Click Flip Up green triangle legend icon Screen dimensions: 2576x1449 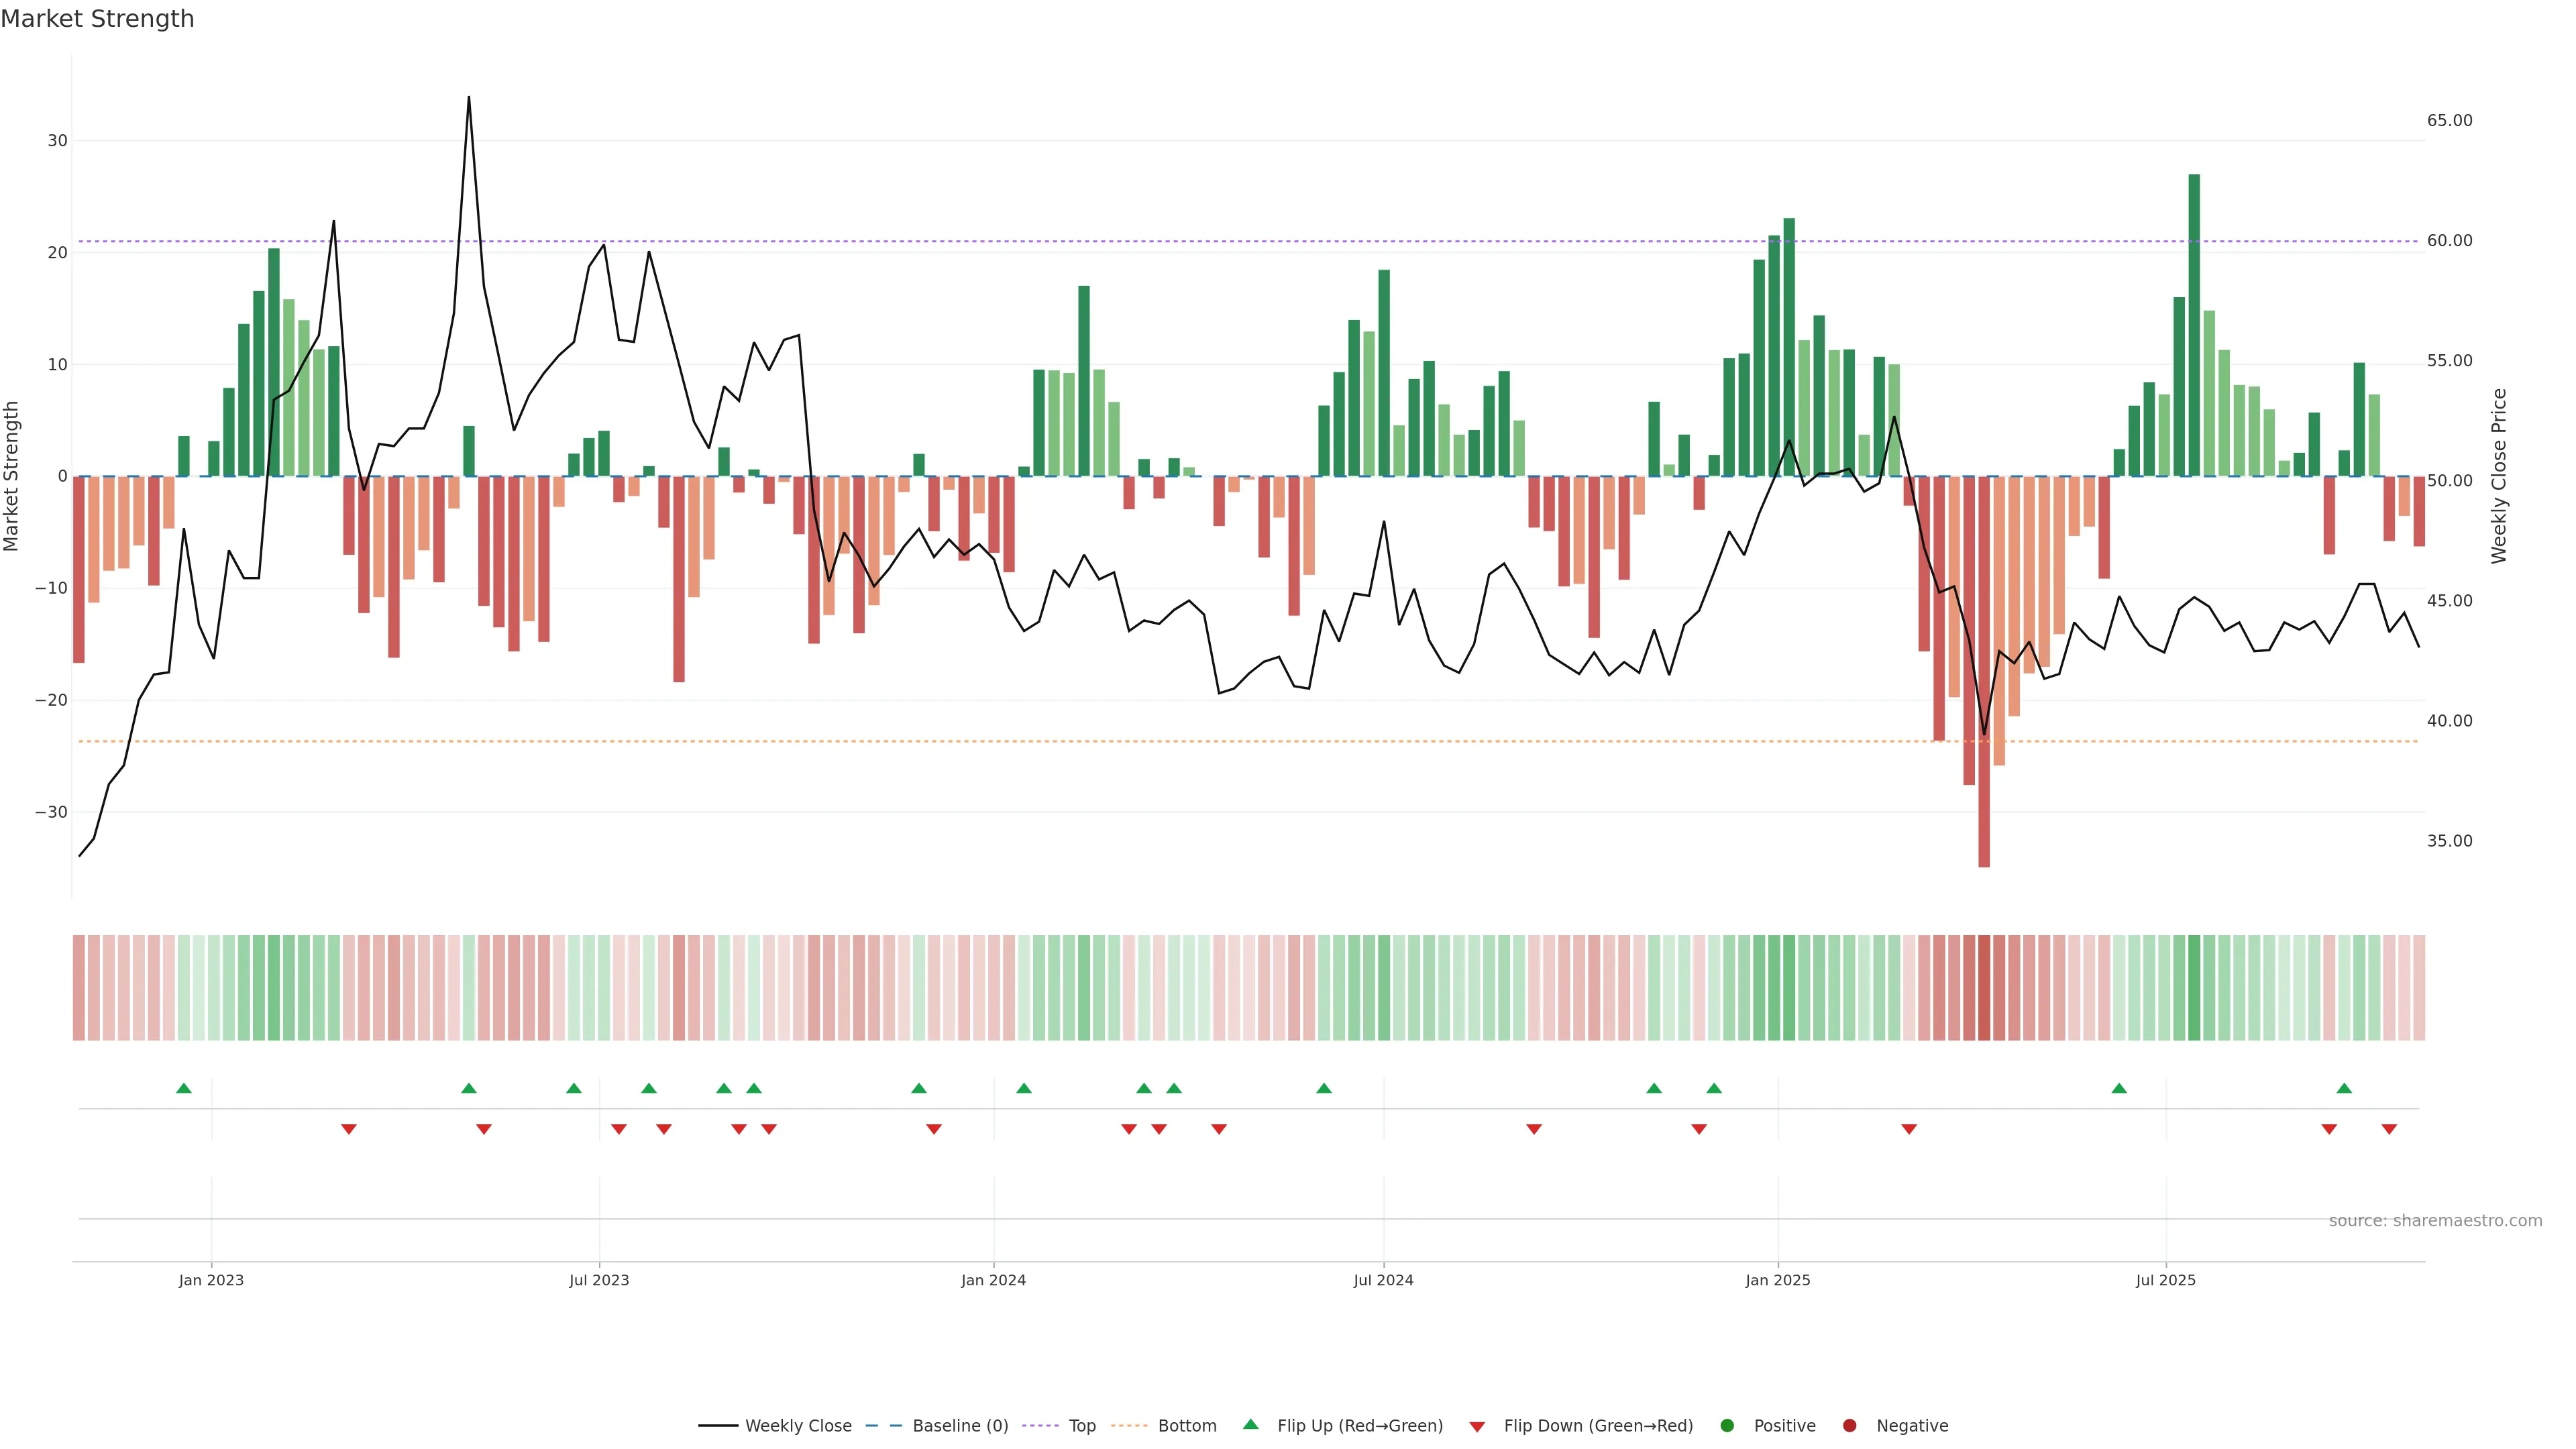tap(1250, 1424)
